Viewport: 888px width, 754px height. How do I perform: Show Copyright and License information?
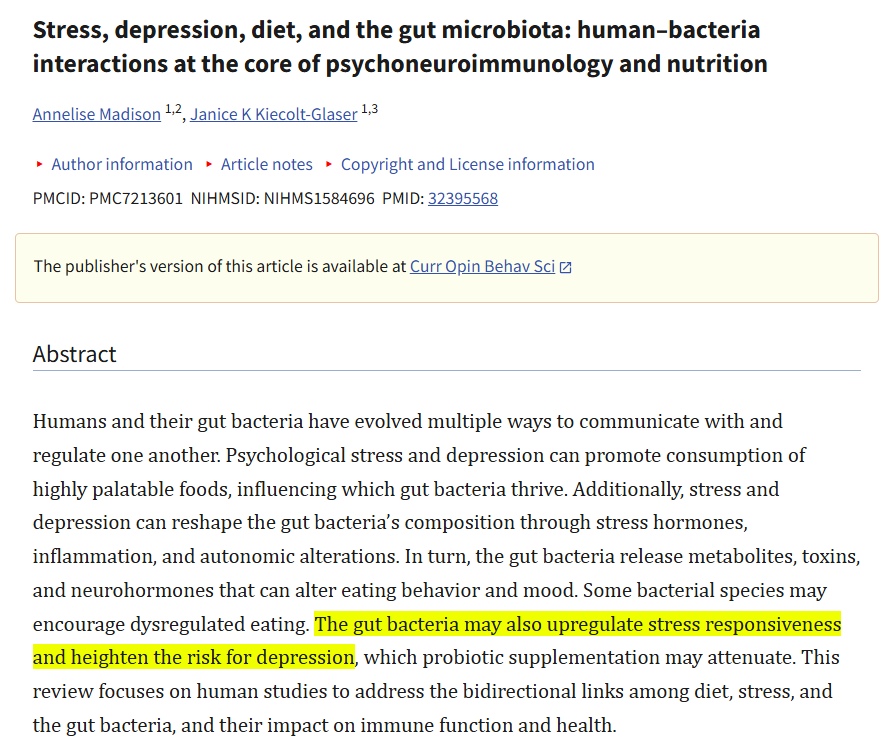point(467,165)
